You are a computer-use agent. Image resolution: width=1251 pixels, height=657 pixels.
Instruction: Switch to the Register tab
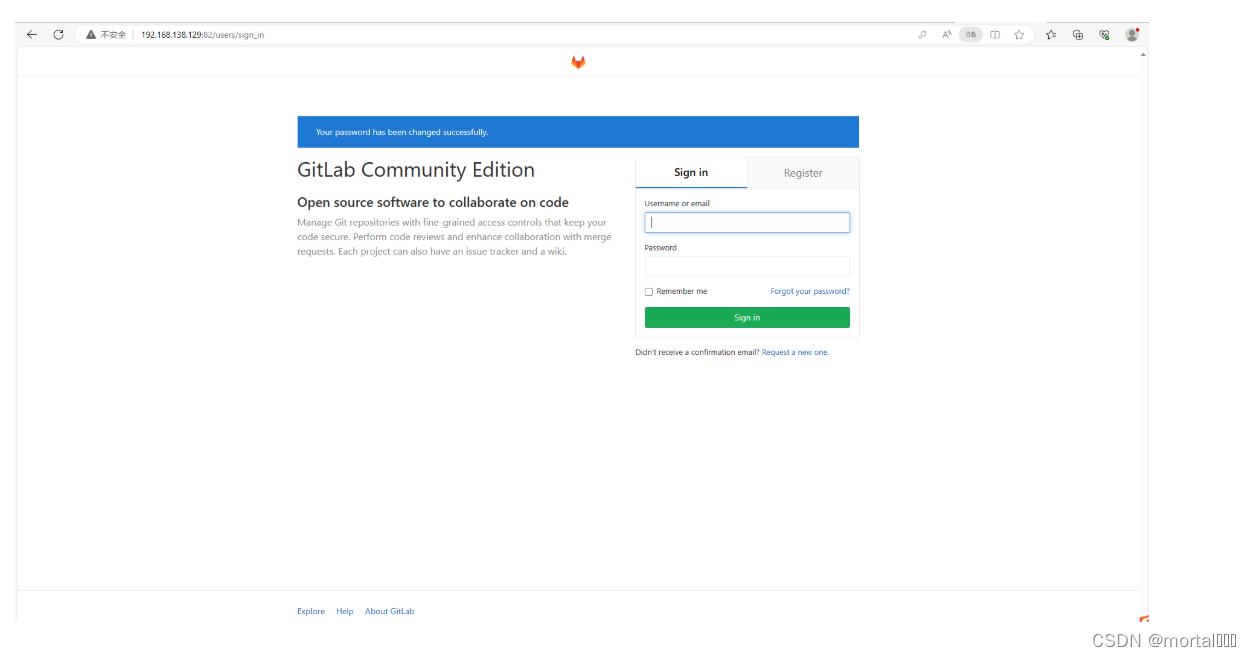pos(803,173)
